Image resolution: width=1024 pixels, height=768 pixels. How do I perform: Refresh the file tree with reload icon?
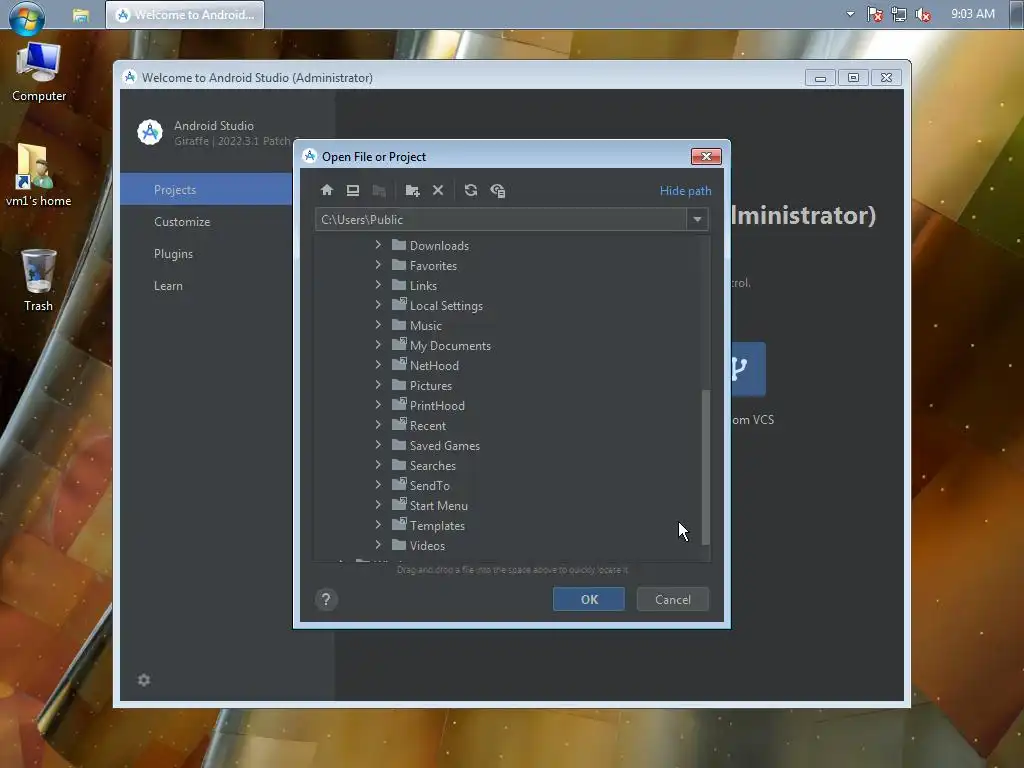coord(470,190)
